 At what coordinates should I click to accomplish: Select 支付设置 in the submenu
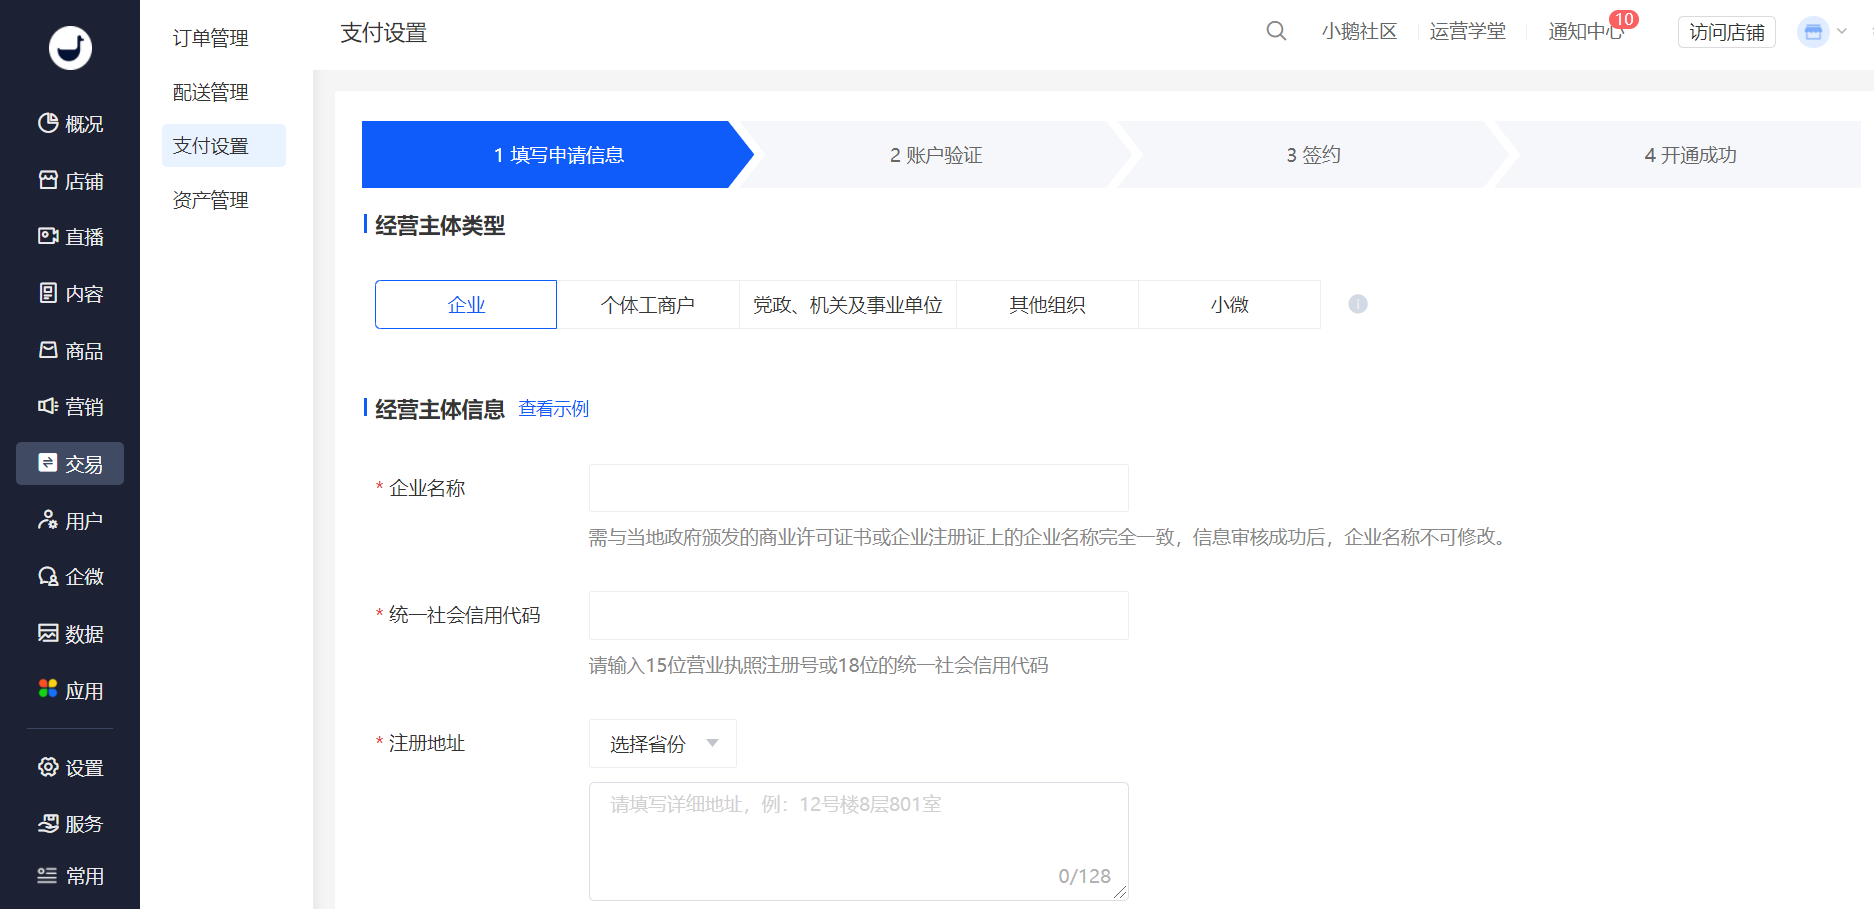224,146
